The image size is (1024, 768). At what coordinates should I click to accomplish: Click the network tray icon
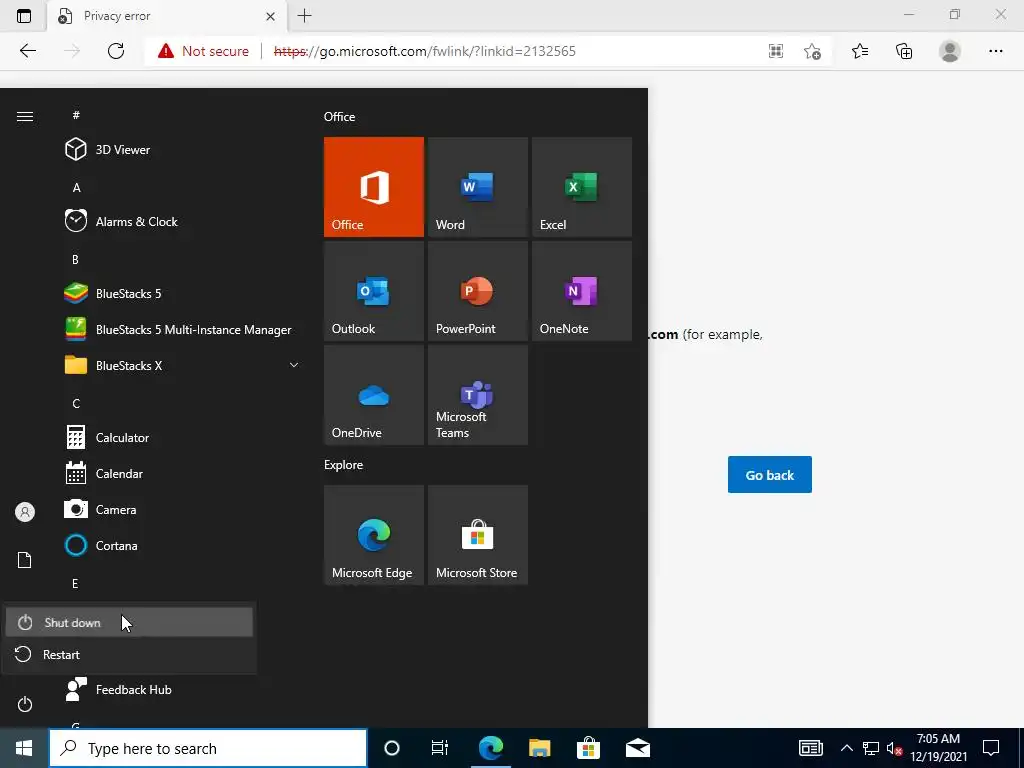(x=871, y=748)
